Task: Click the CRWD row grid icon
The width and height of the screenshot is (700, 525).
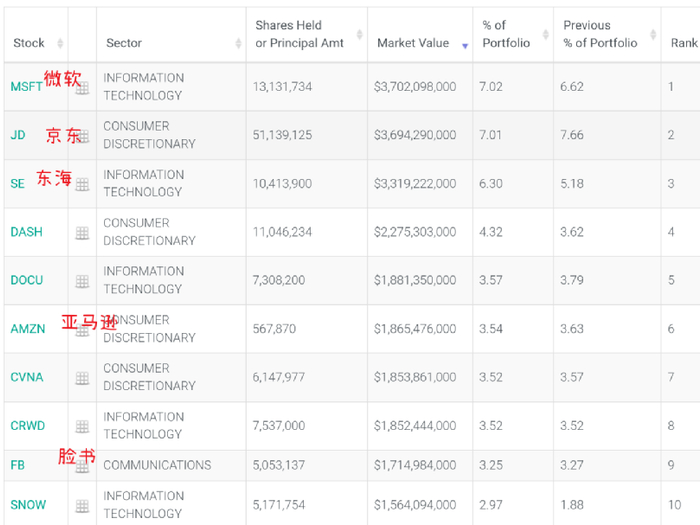Action: click(x=82, y=426)
